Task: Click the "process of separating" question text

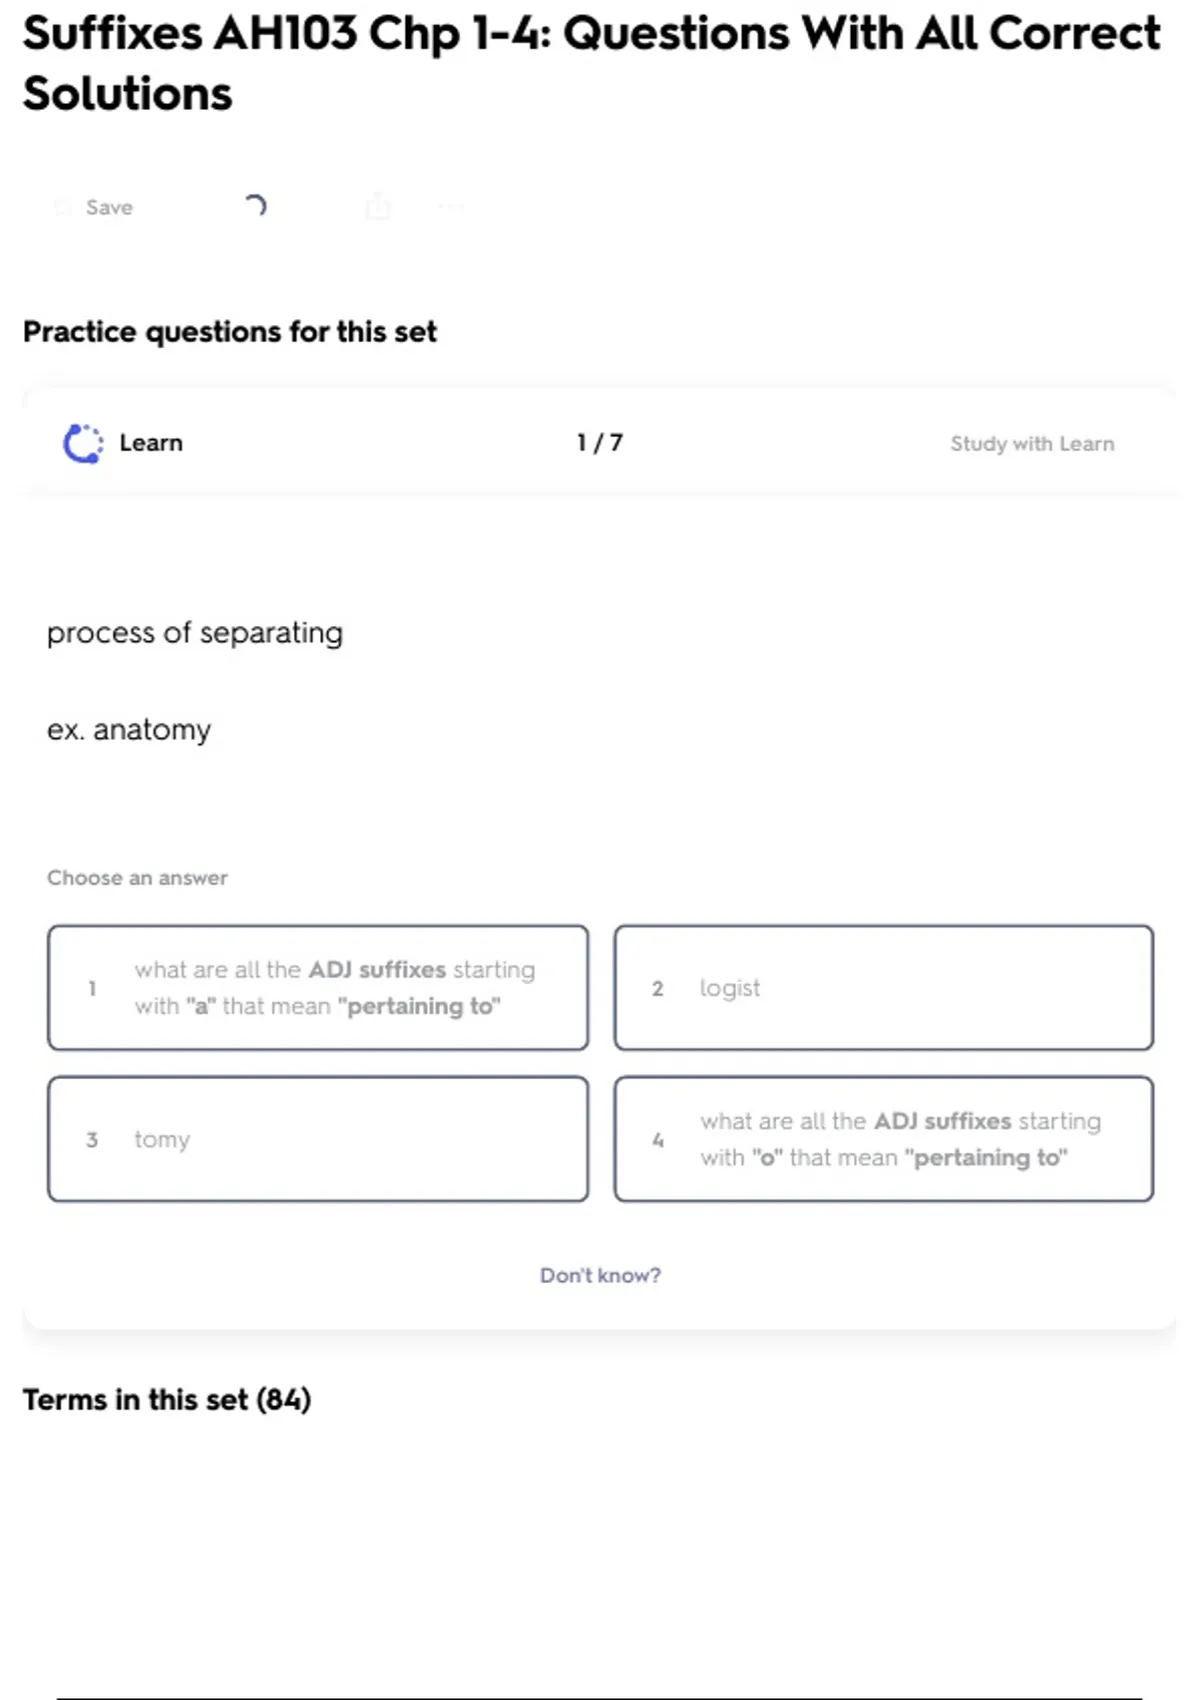Action: (x=195, y=632)
